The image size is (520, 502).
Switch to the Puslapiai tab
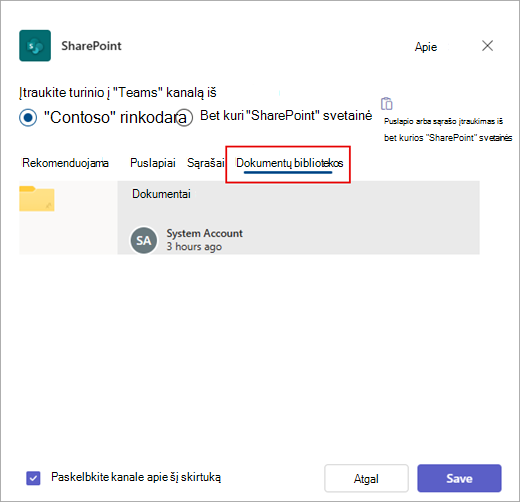click(x=153, y=163)
